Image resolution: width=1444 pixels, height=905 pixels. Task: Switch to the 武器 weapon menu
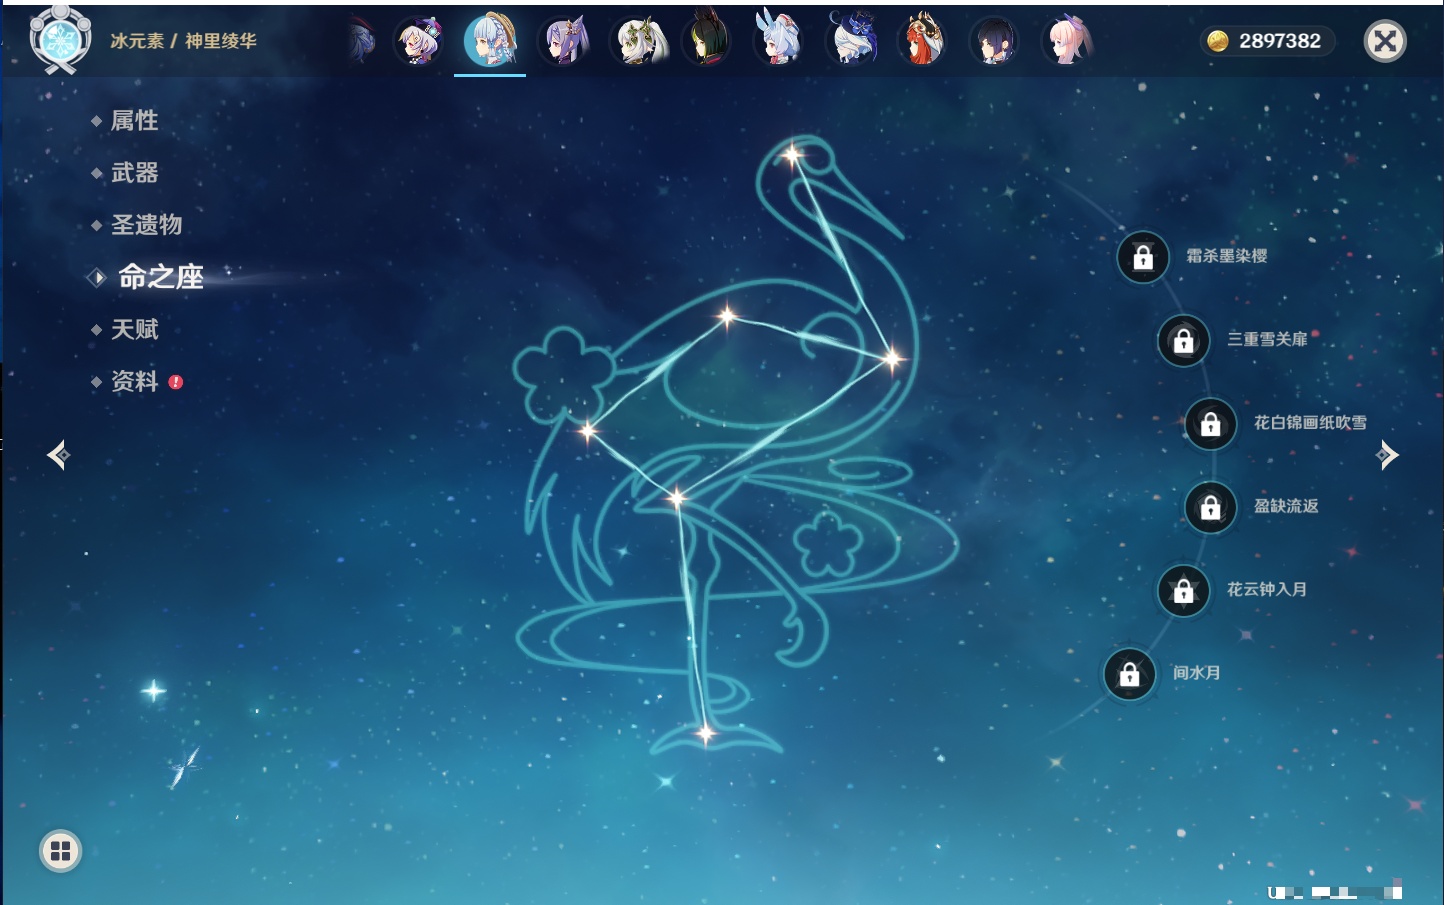coord(134,173)
